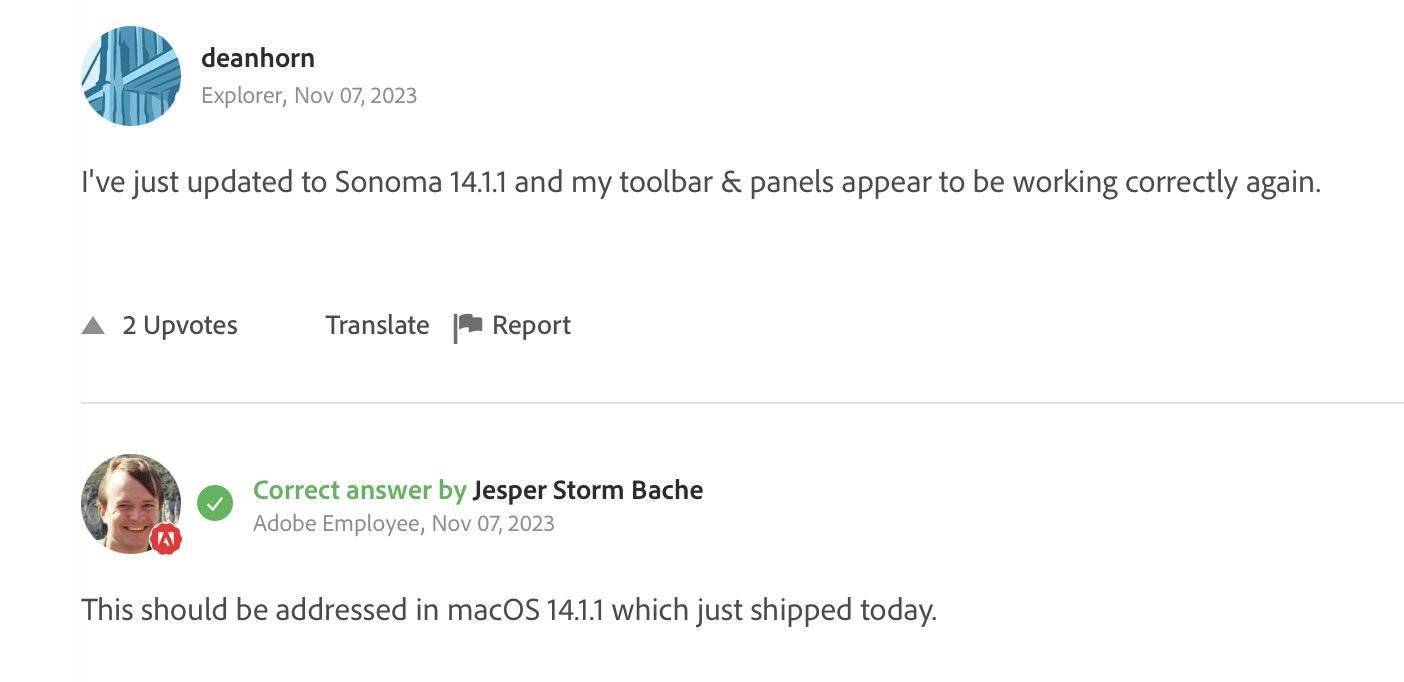
Task: Click the red Adobe badge on Jesper's avatar
Action: [166, 540]
